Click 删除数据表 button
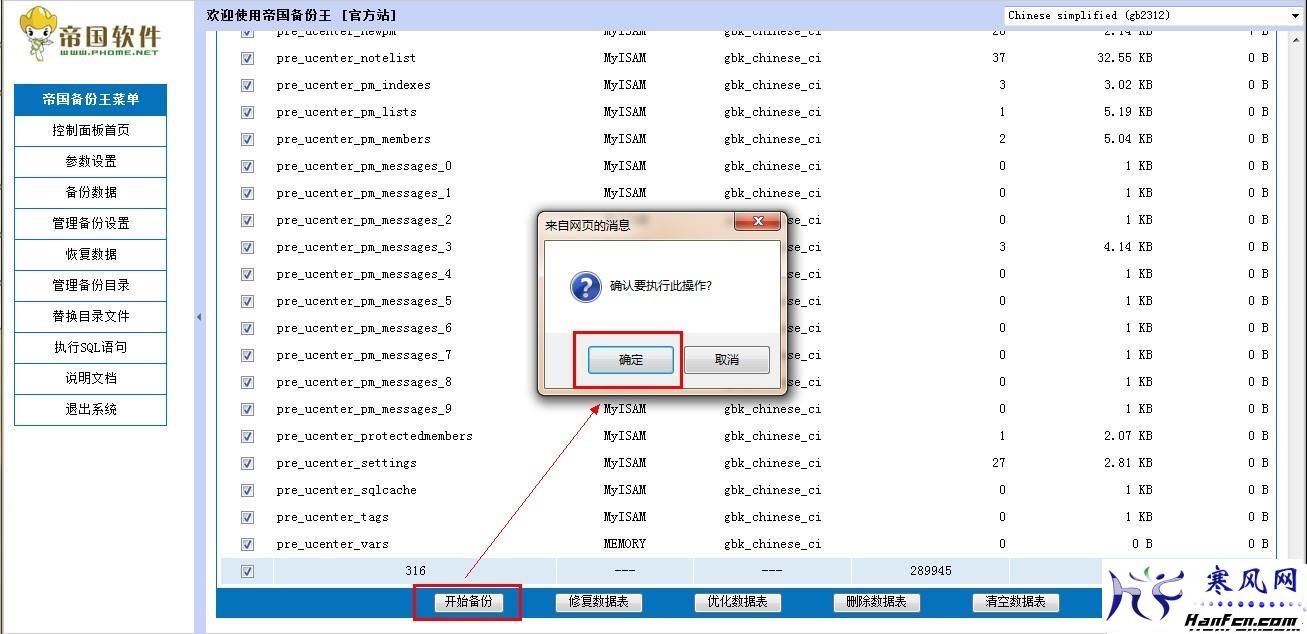Image resolution: width=1307 pixels, height=634 pixels. tap(876, 602)
